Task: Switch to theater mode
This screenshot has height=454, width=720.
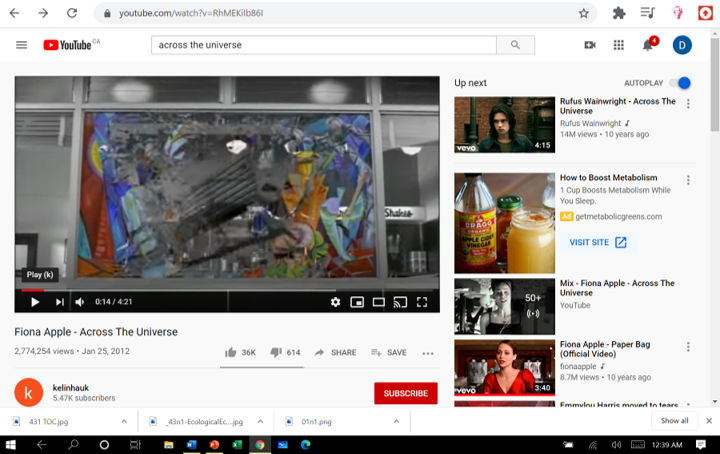Action: click(379, 302)
